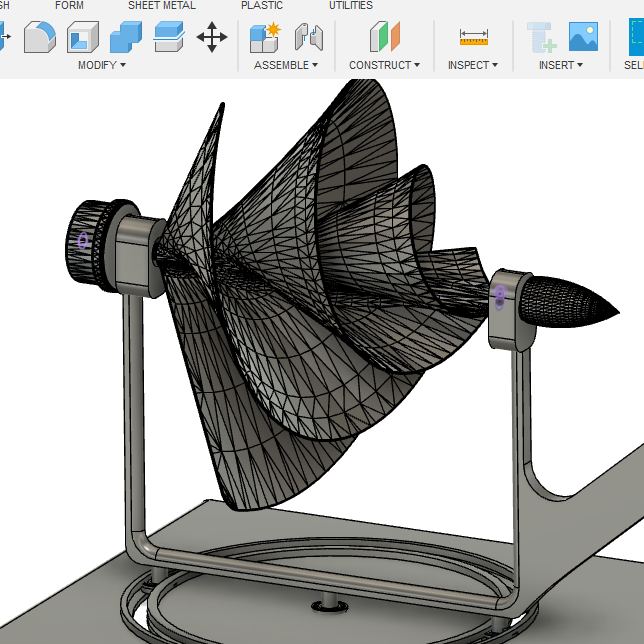Open the INSPECT dropdown menu

(473, 65)
